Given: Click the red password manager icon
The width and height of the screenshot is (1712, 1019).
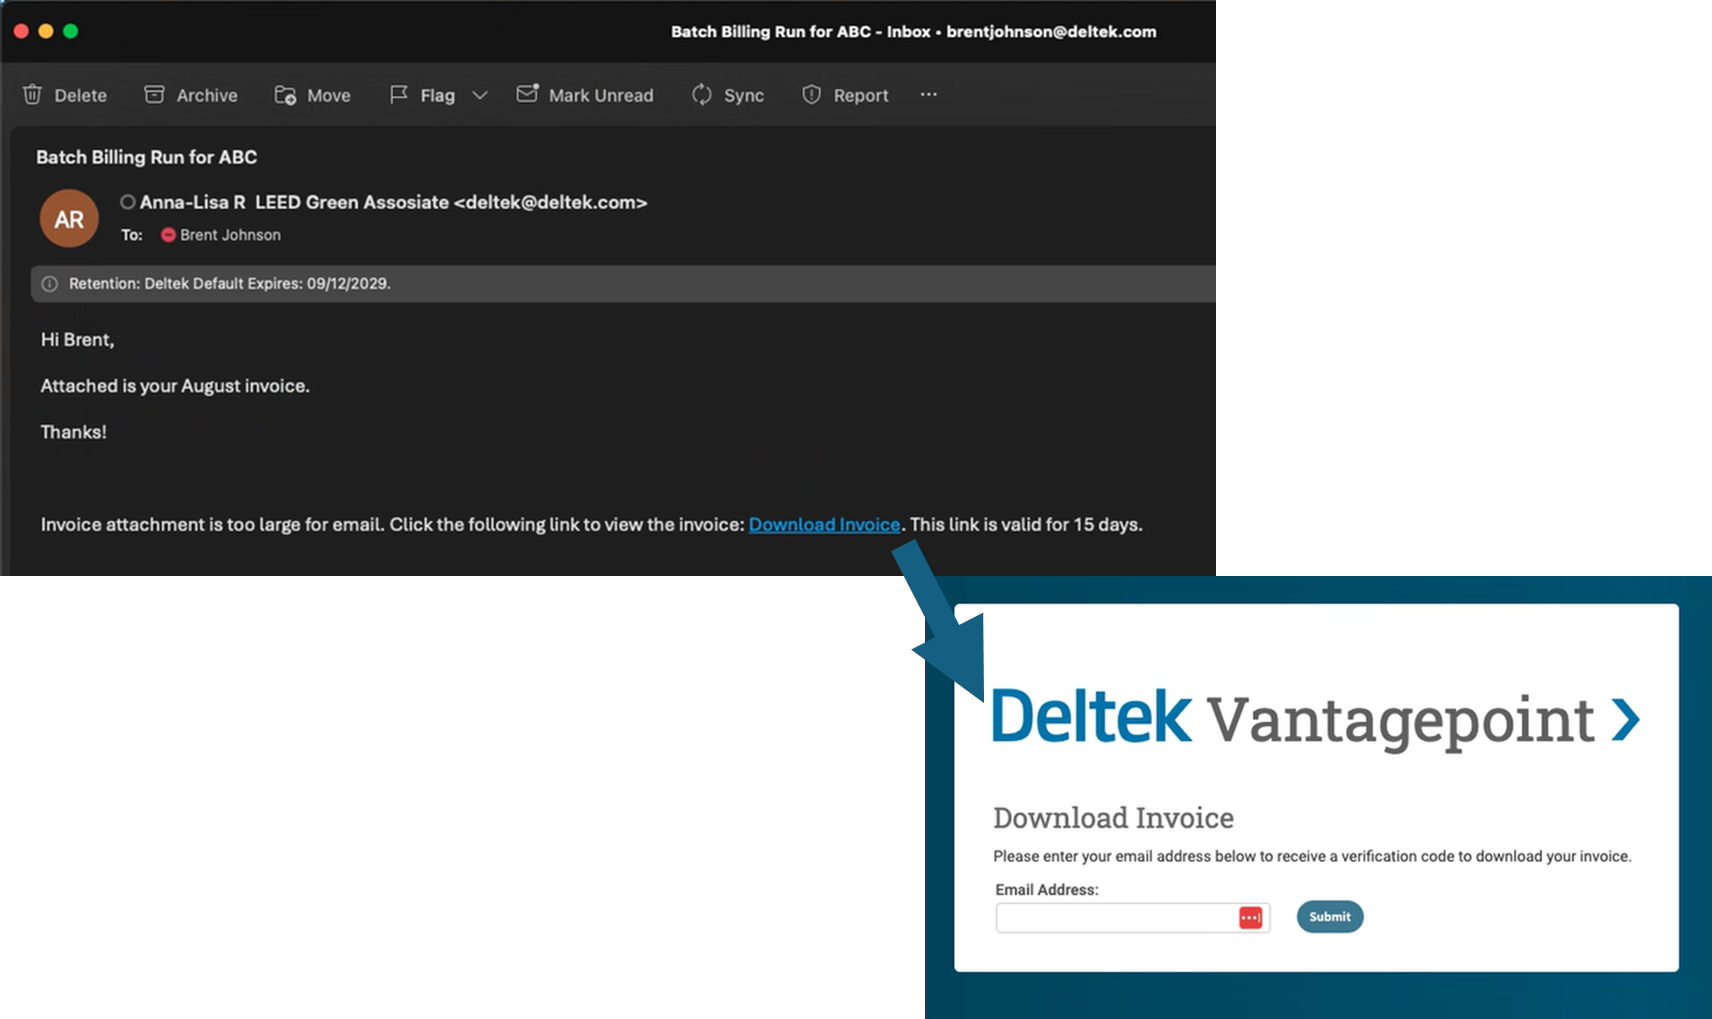Looking at the screenshot, I should point(1250,918).
